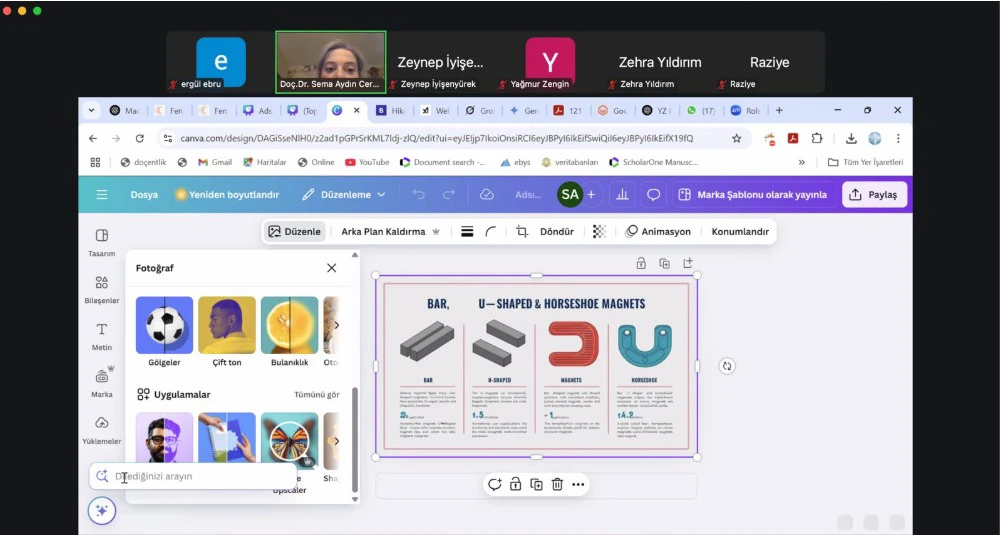1000x535 pixels.
Task: Open the Bileşenler elements panel
Action: point(102,289)
